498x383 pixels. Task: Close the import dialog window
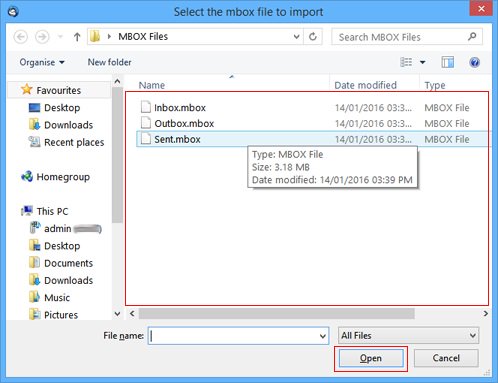pos(481,9)
